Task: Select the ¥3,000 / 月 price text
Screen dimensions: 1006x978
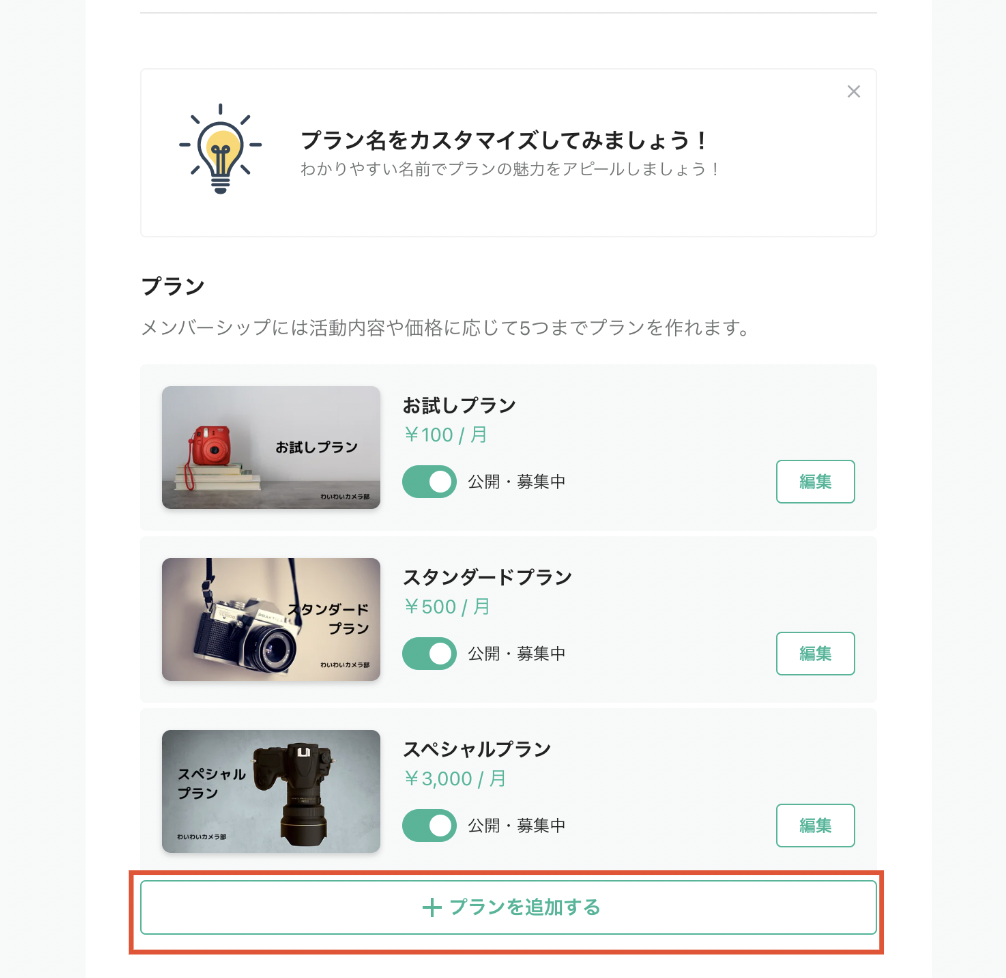Action: point(455,779)
